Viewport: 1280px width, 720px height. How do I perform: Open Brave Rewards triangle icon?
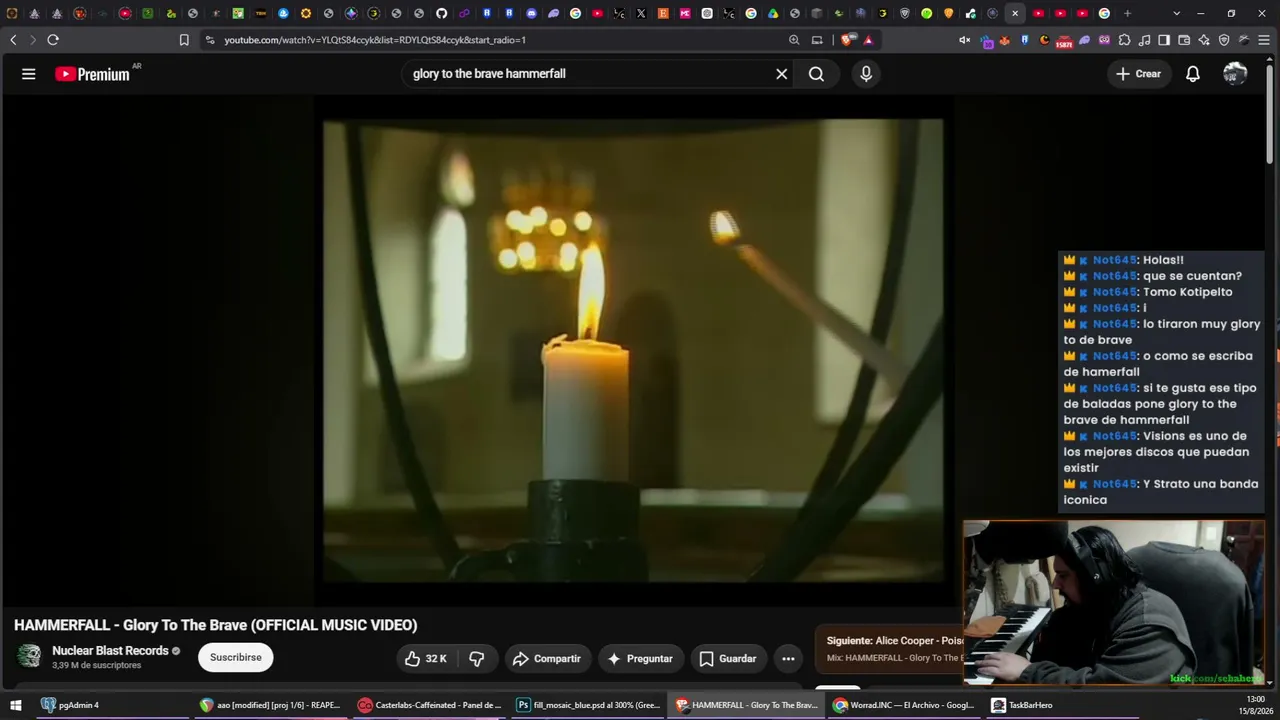click(868, 40)
